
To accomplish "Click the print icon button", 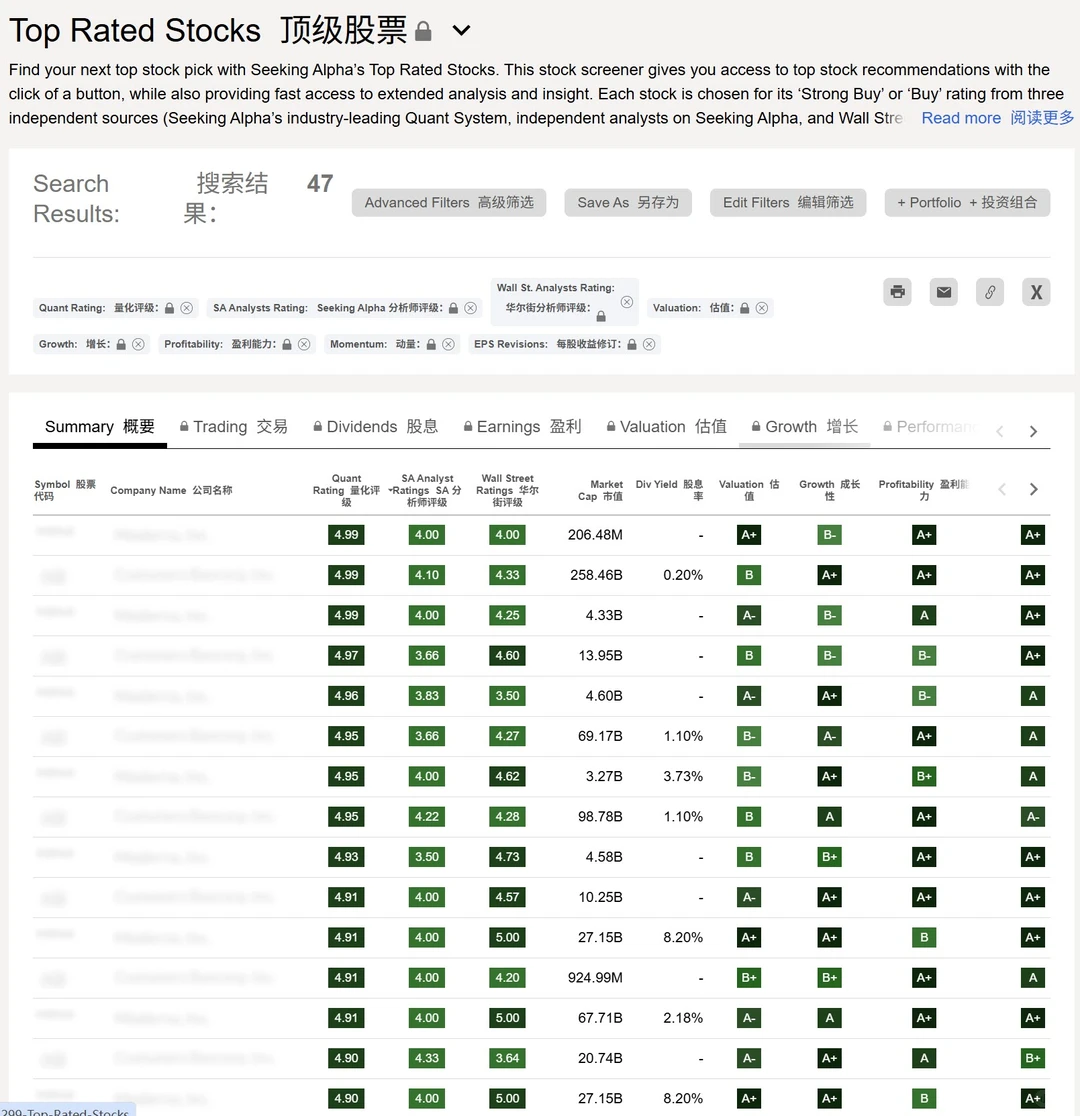I will click(897, 292).
